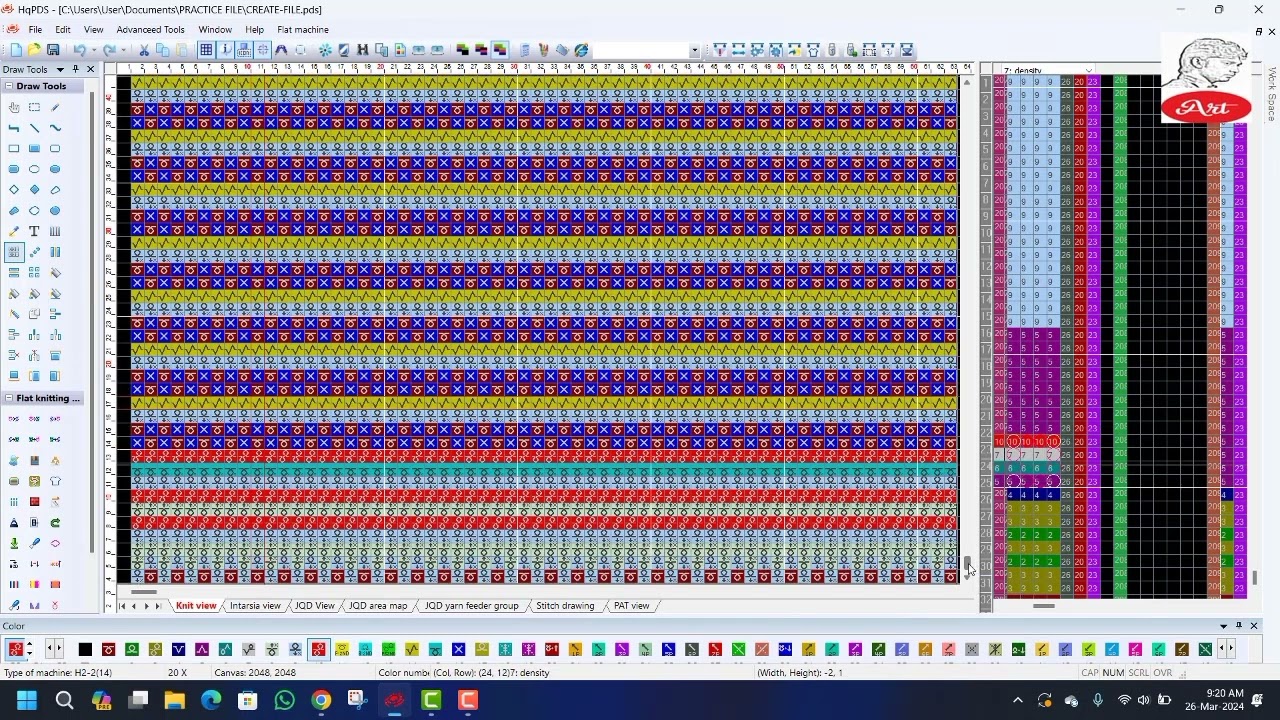The image size is (1280, 720).
Task: Click the Open folder toolbar icon
Action: point(34,50)
